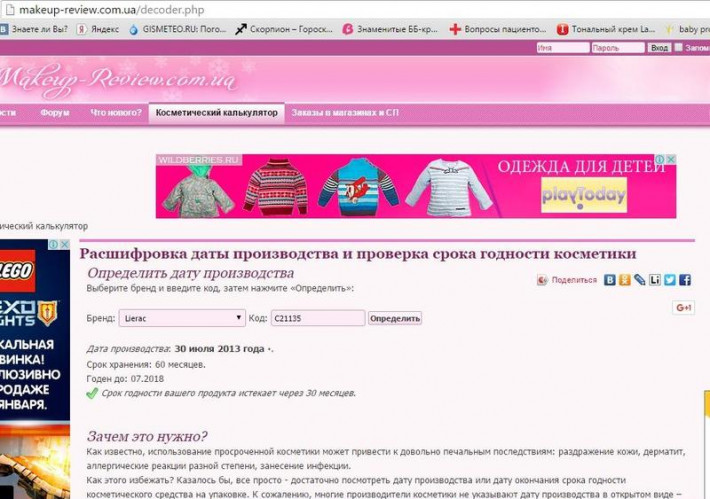Viewport: 710px width, 499px height.
Task: Share via LiveJournal pencil icon
Action: [640, 280]
